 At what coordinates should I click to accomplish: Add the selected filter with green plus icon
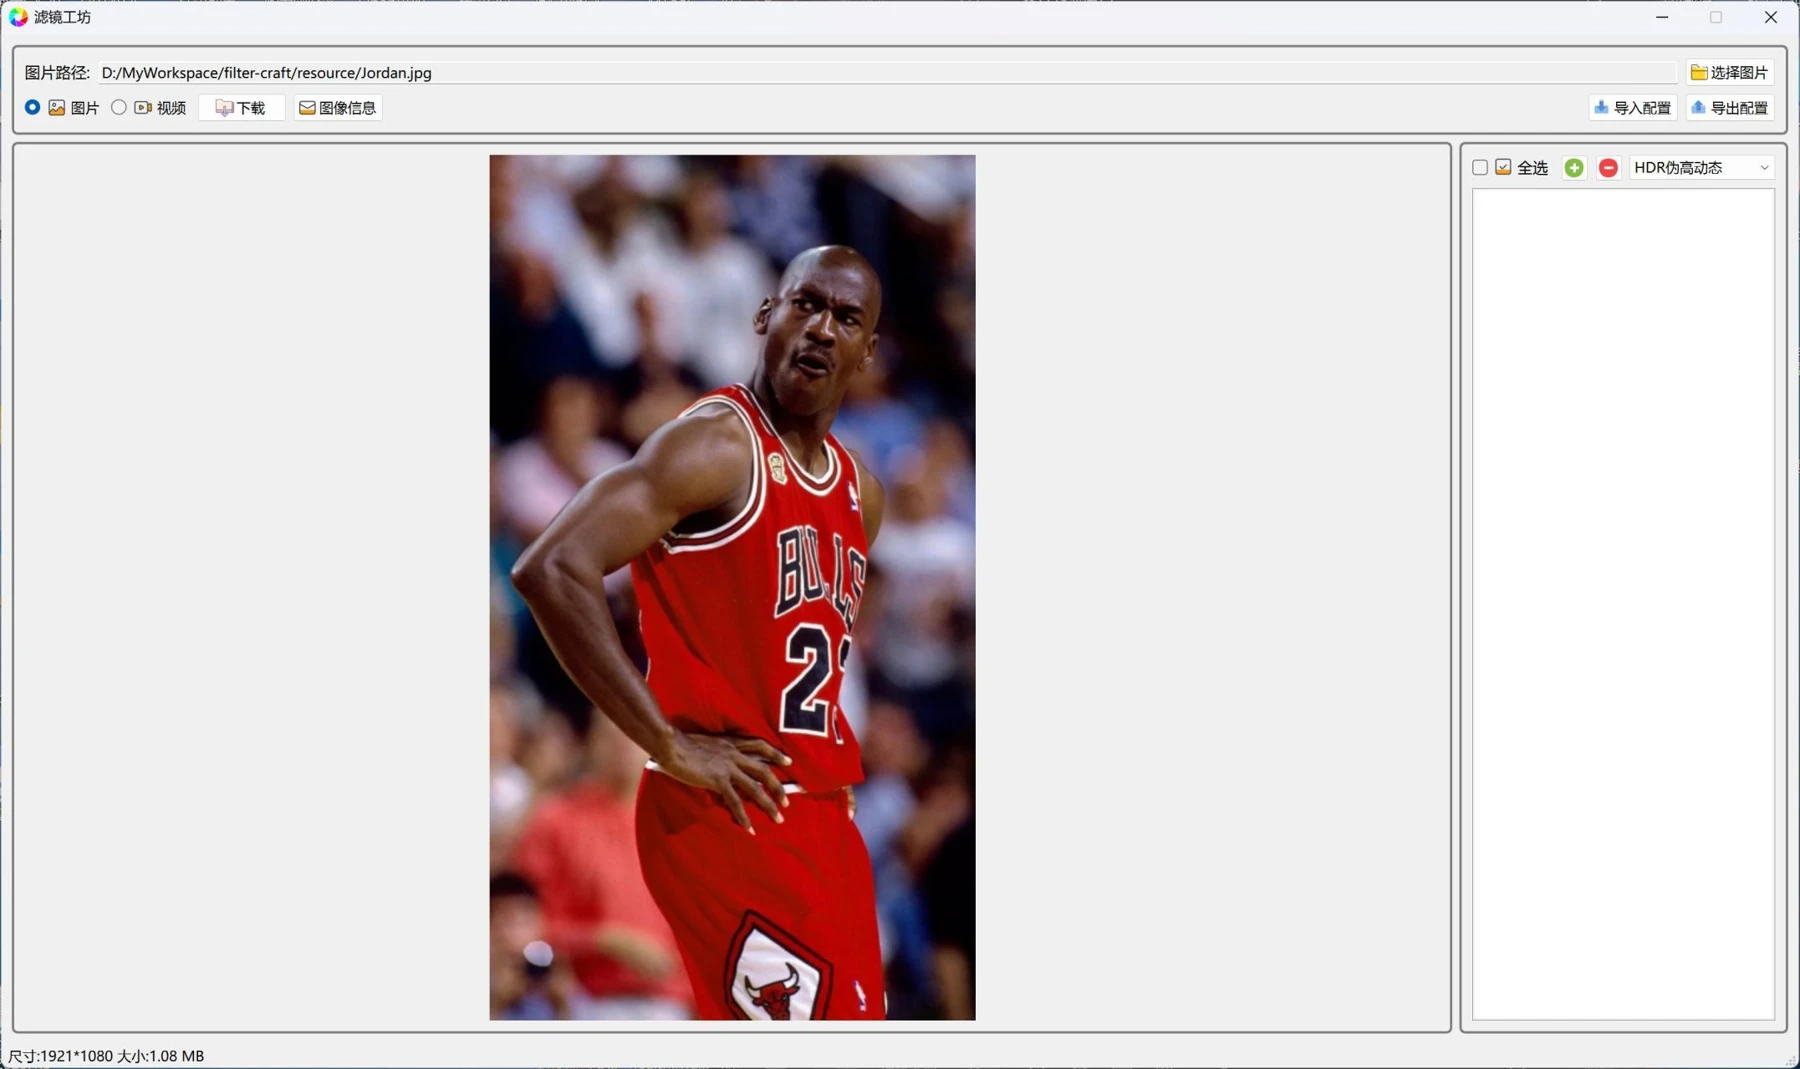[1574, 168]
